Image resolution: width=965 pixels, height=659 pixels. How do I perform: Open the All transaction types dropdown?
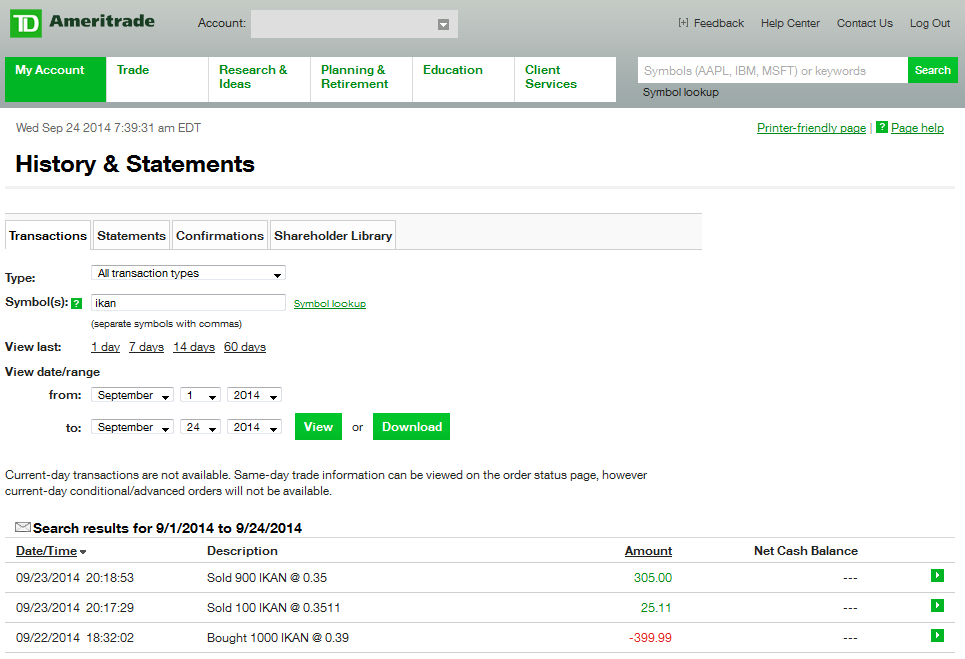[188, 273]
